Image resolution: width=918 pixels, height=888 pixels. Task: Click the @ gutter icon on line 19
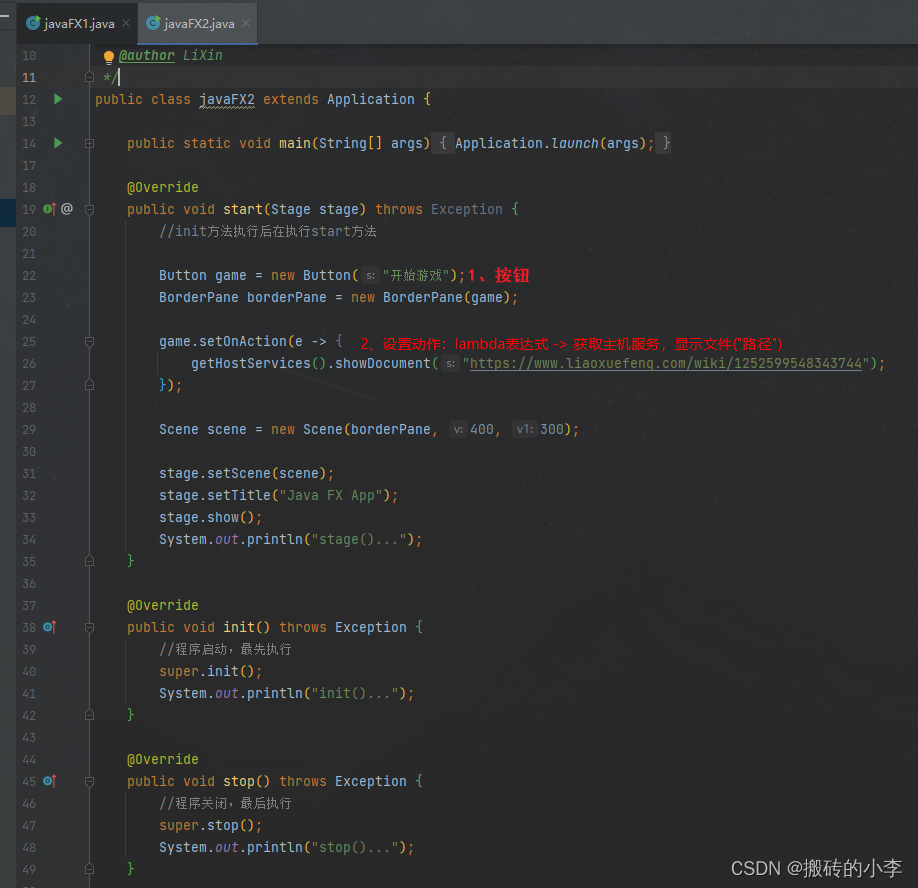[x=67, y=208]
